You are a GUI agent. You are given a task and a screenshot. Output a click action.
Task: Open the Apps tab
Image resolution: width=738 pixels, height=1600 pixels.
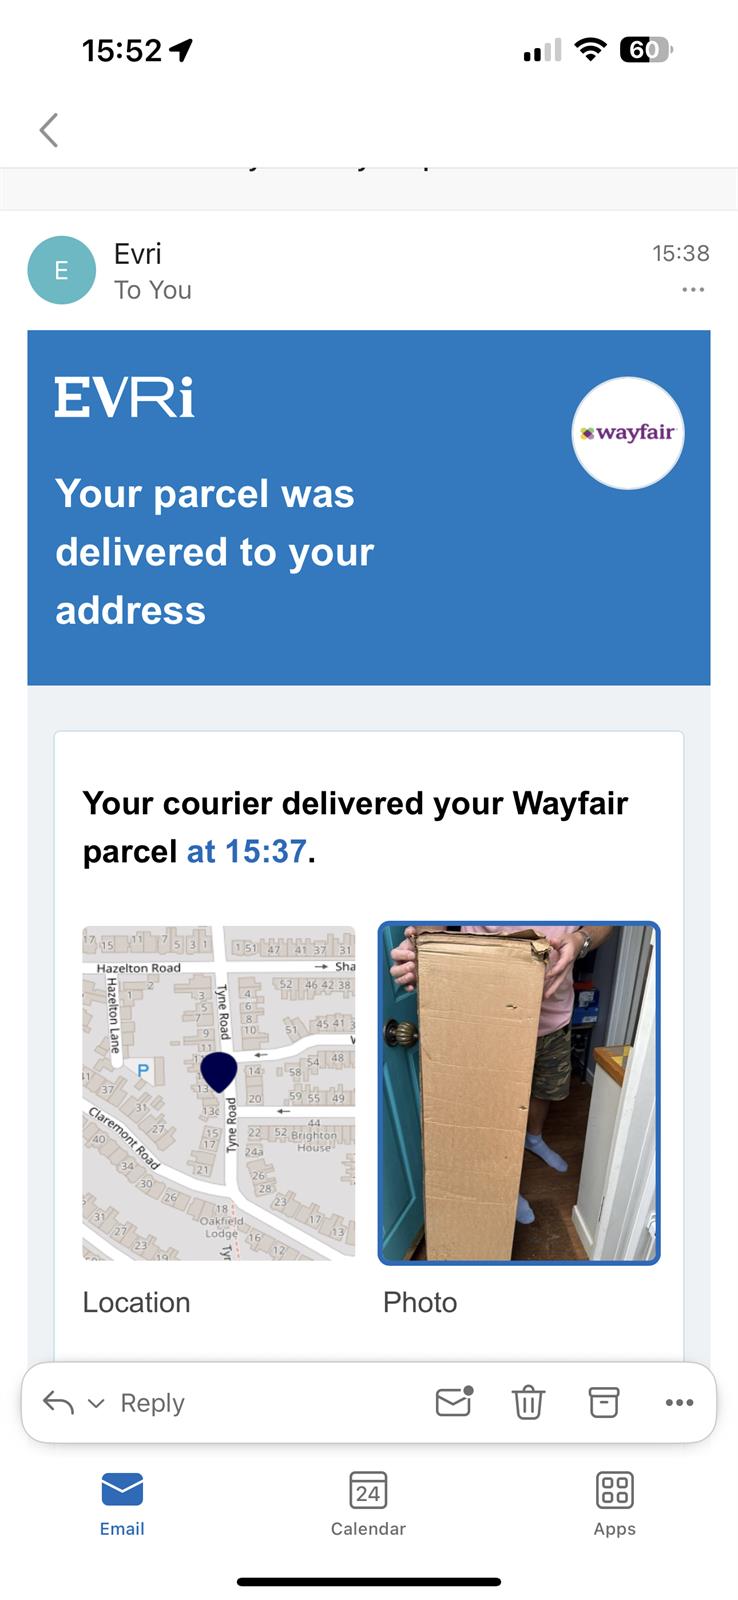tap(614, 1504)
